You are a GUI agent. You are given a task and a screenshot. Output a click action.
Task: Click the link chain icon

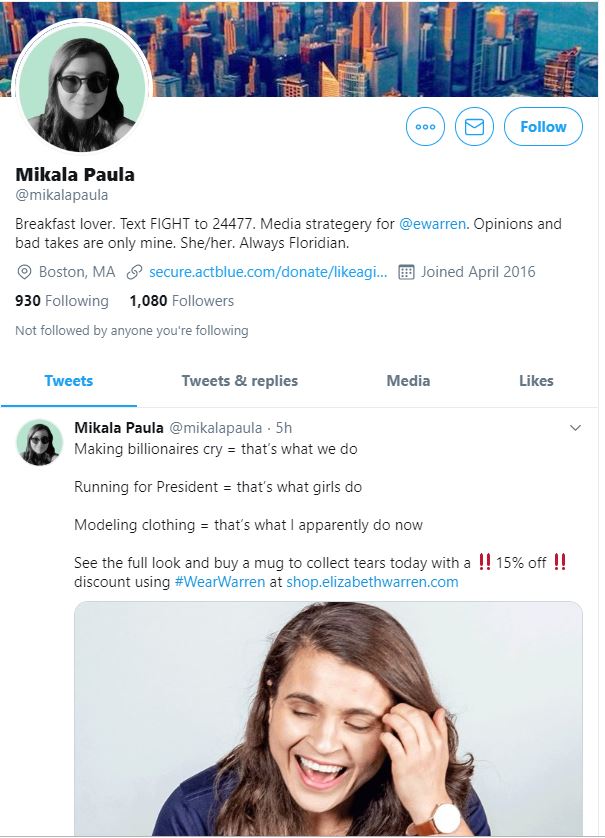(x=135, y=272)
